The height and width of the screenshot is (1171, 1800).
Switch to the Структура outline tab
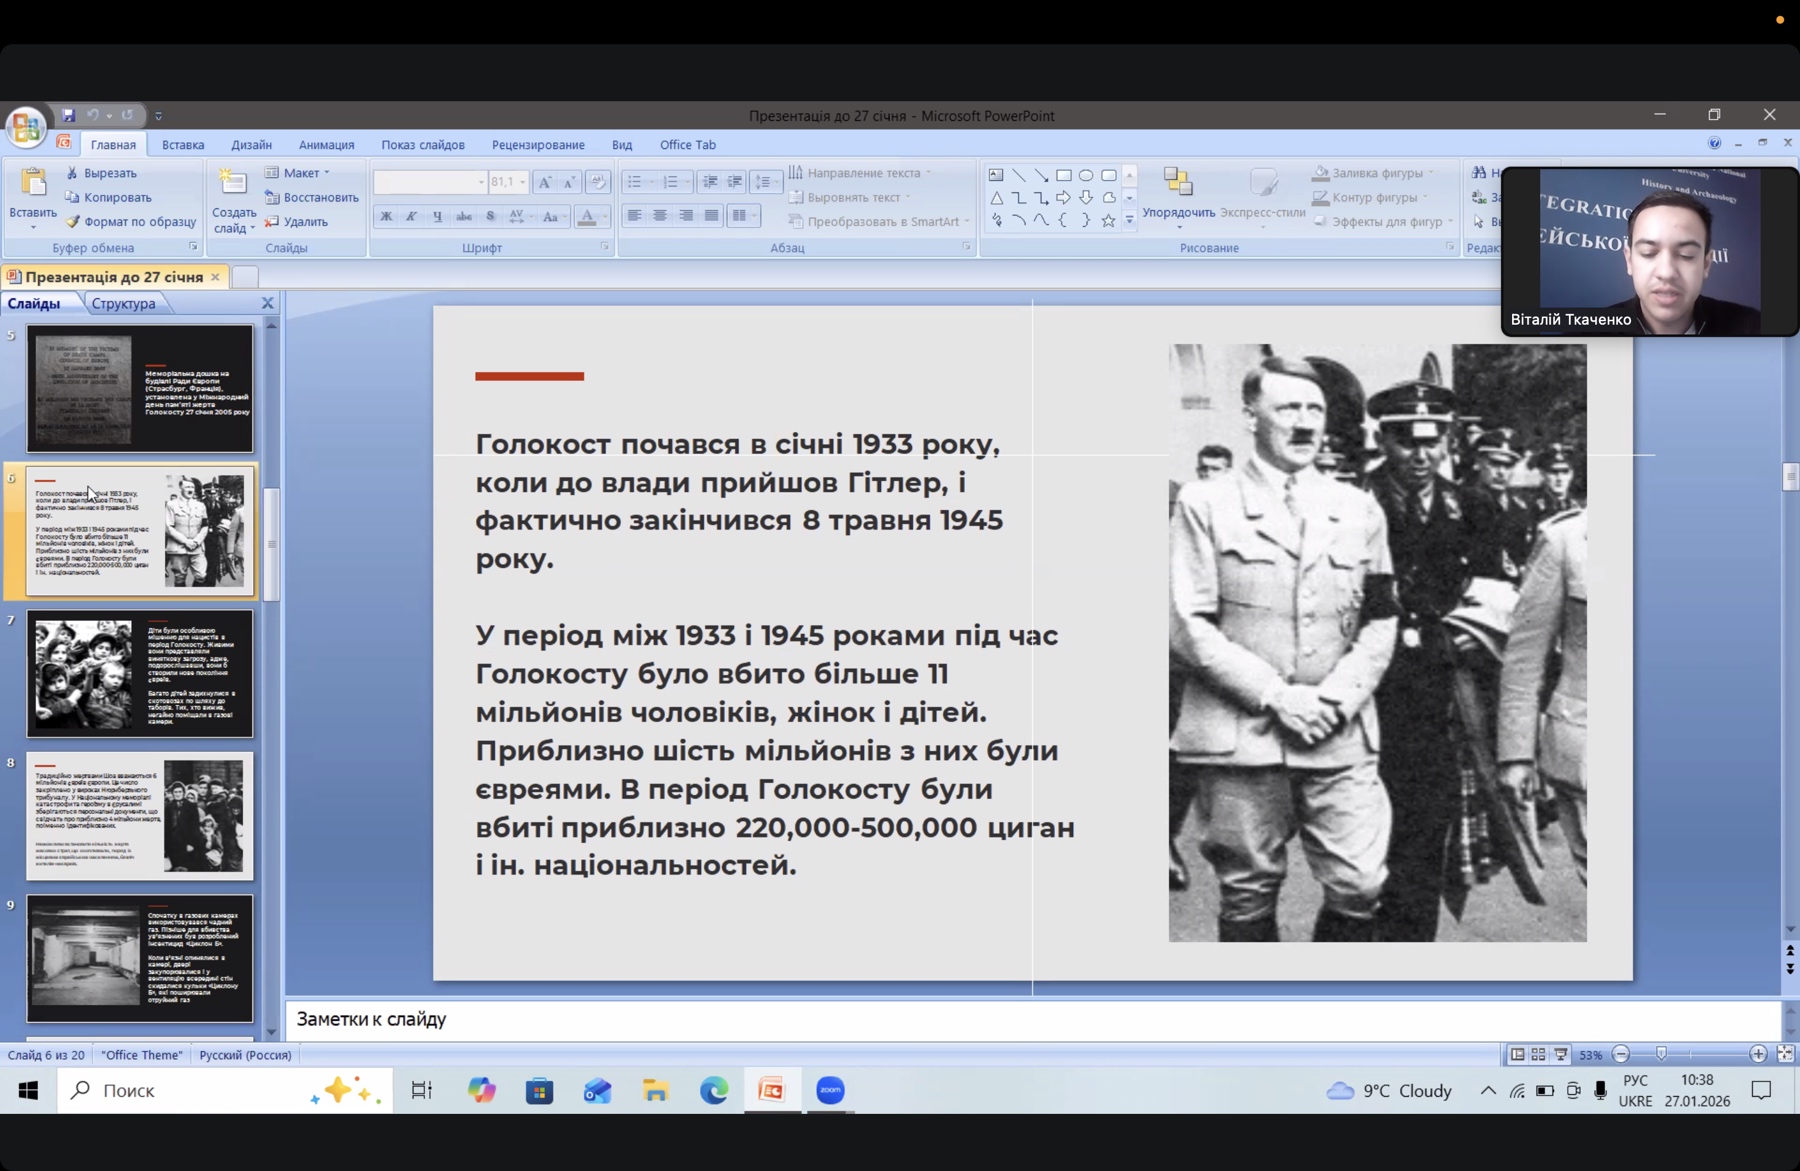123,303
